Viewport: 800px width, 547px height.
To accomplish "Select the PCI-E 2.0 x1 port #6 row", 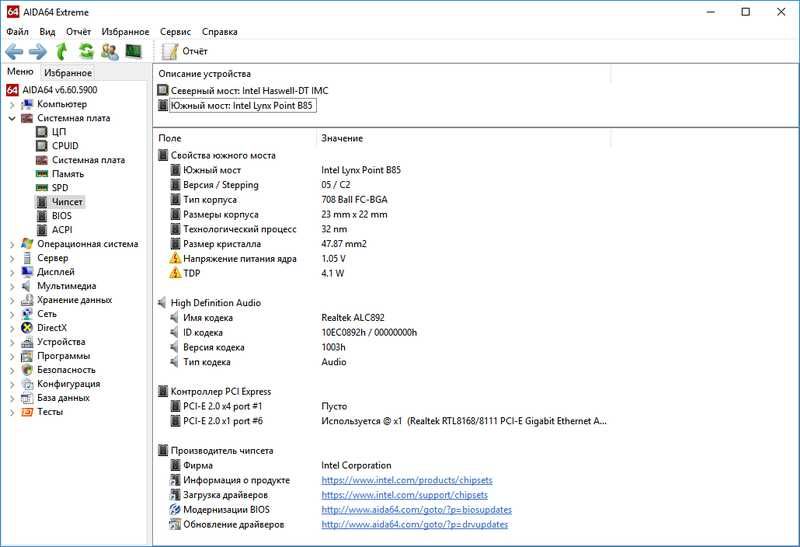I will (382, 421).
